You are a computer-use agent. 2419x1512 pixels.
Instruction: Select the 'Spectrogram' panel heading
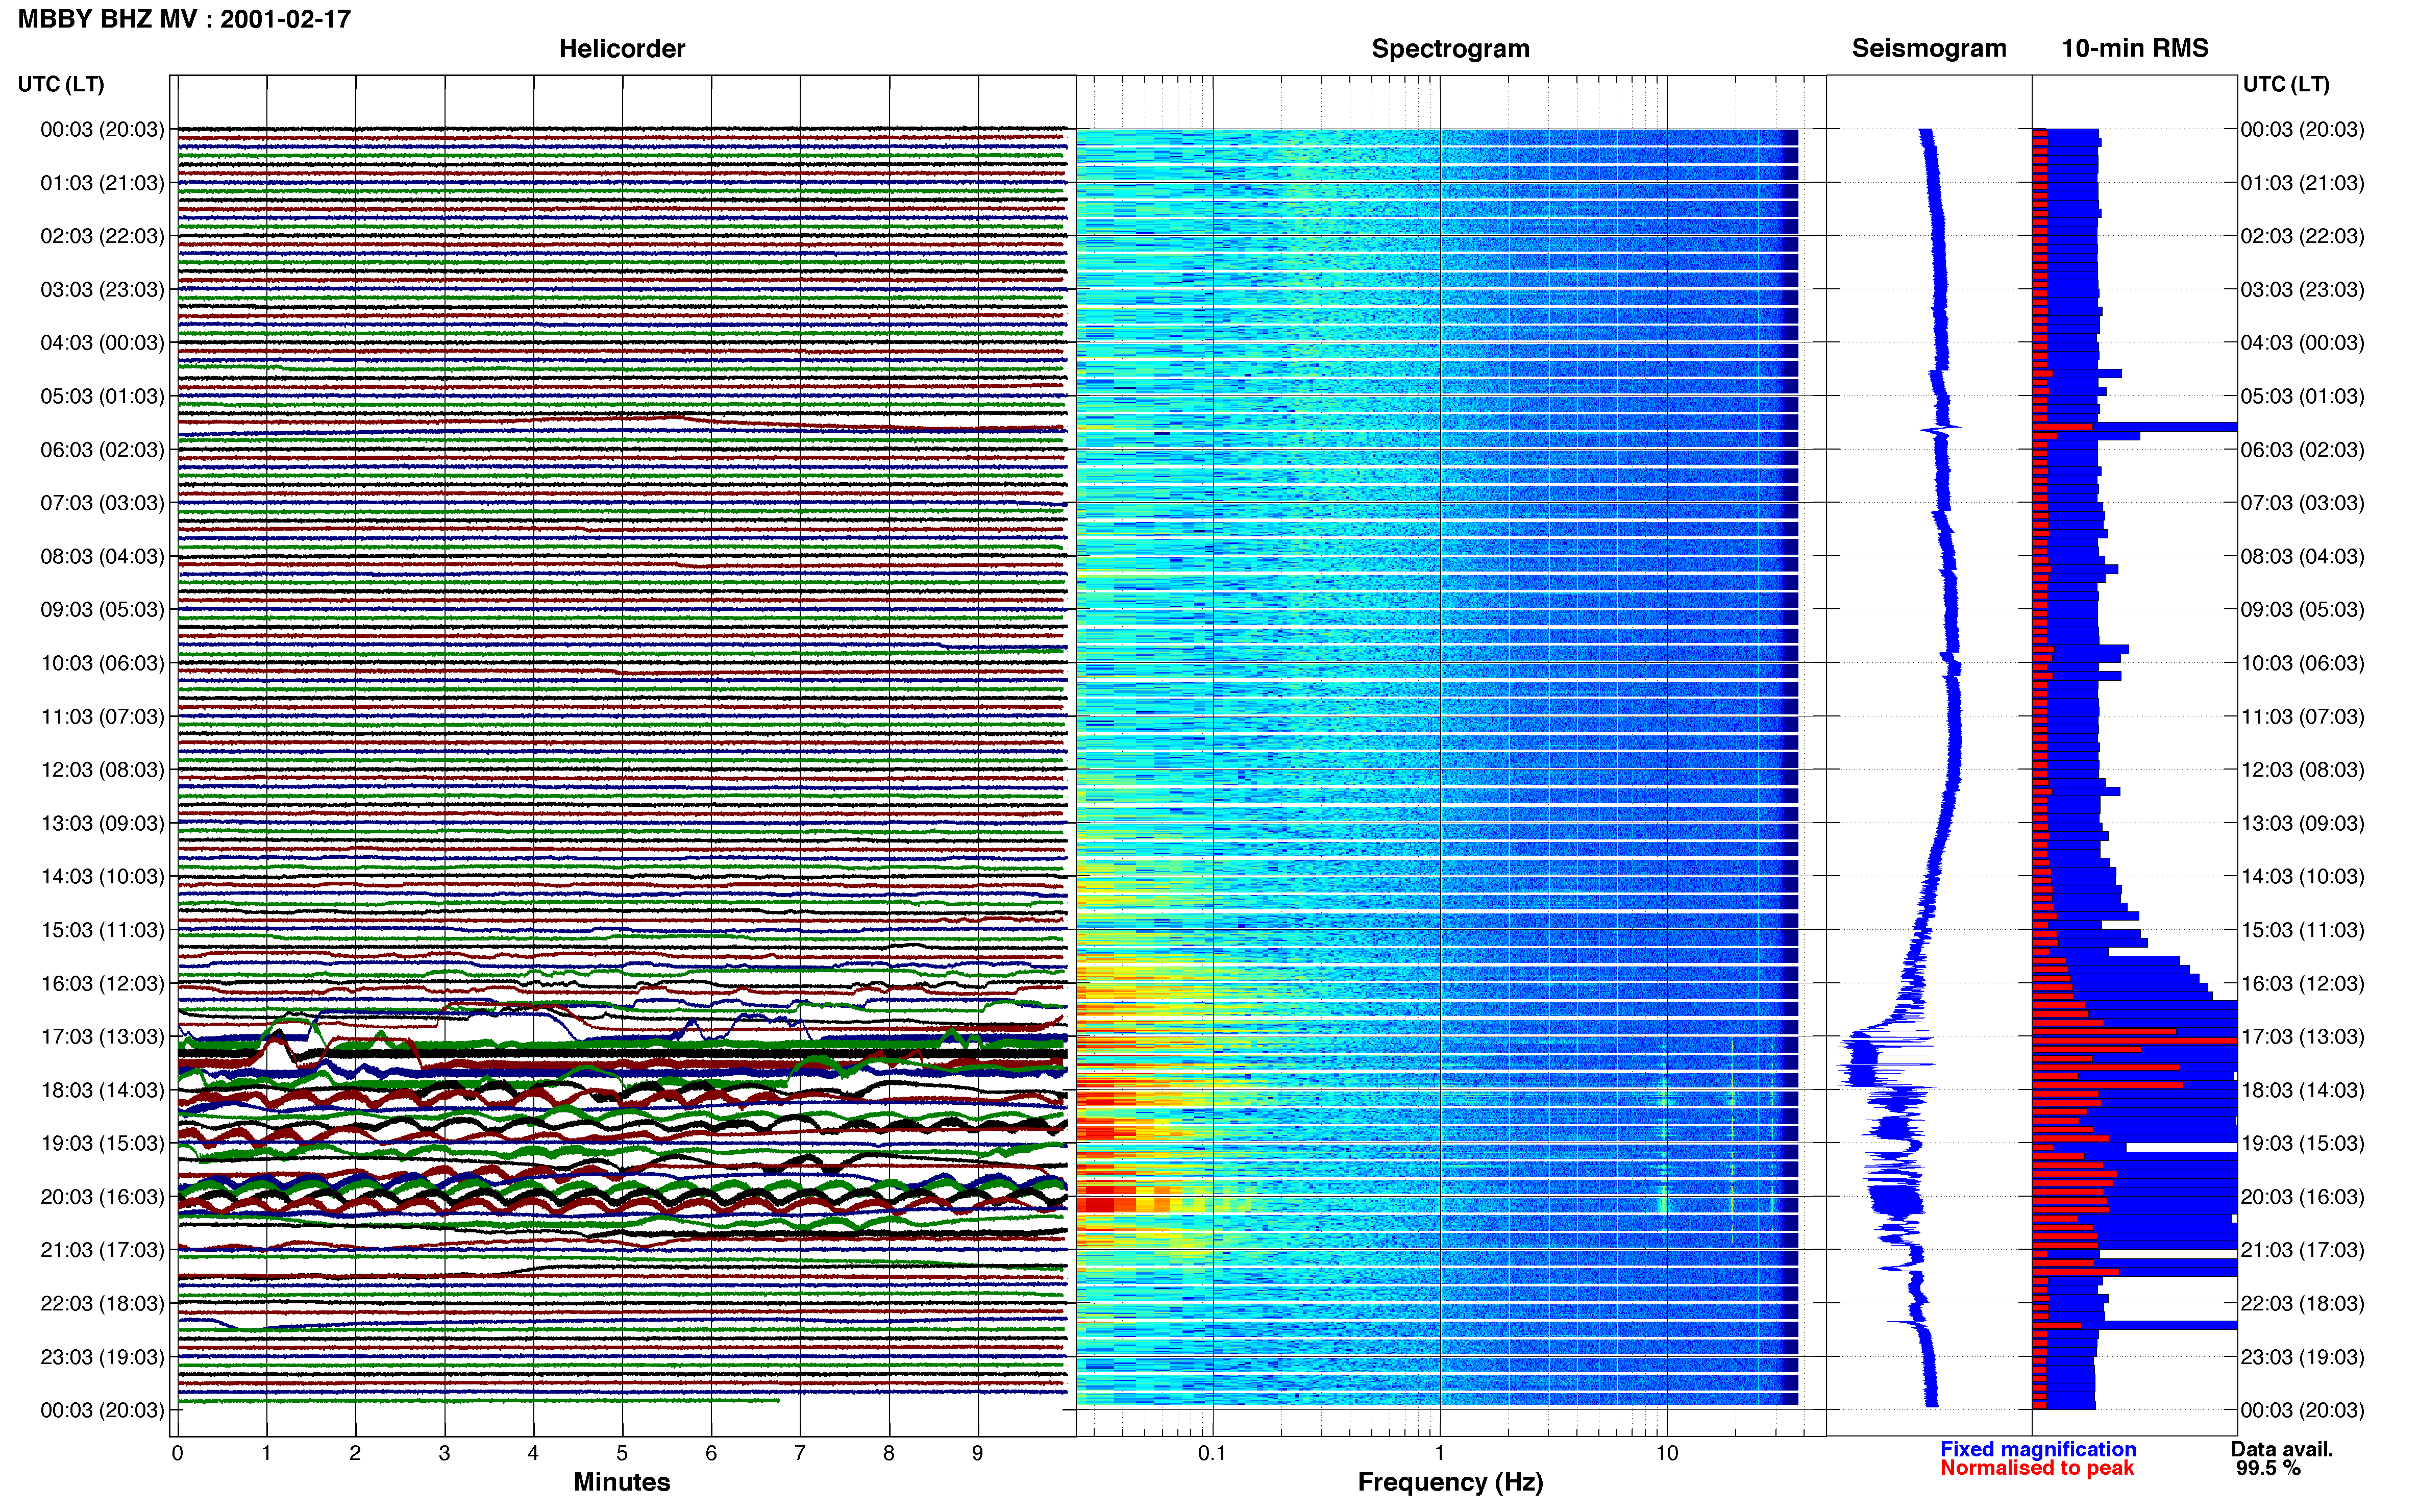click(1450, 49)
